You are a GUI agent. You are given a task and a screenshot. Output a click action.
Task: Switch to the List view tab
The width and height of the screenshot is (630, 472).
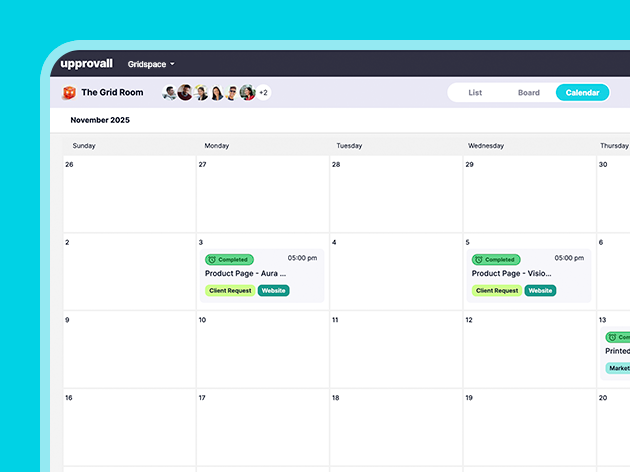click(475, 93)
